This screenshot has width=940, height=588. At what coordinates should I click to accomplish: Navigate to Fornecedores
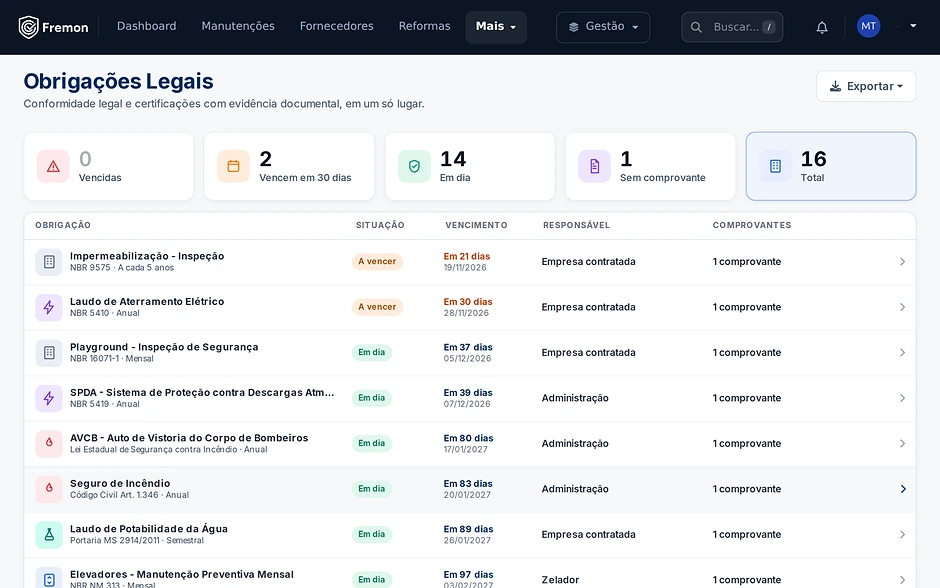[x=336, y=26]
